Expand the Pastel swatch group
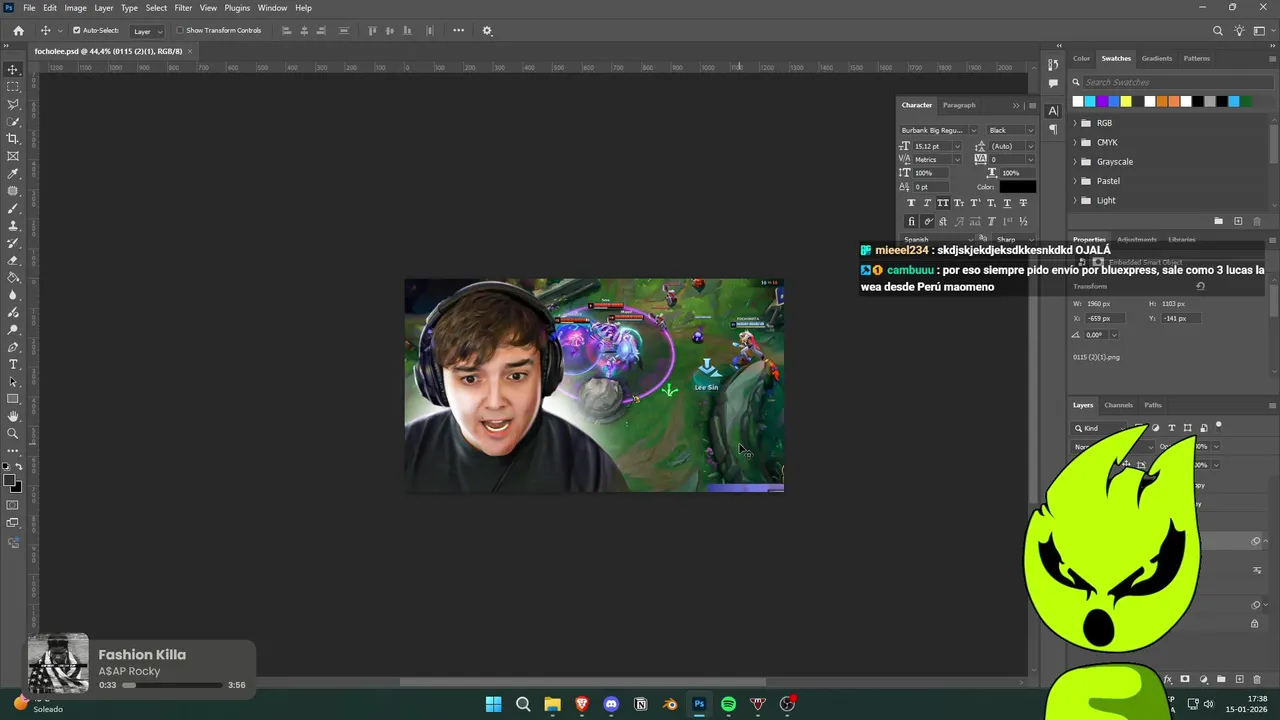 tap(1075, 181)
